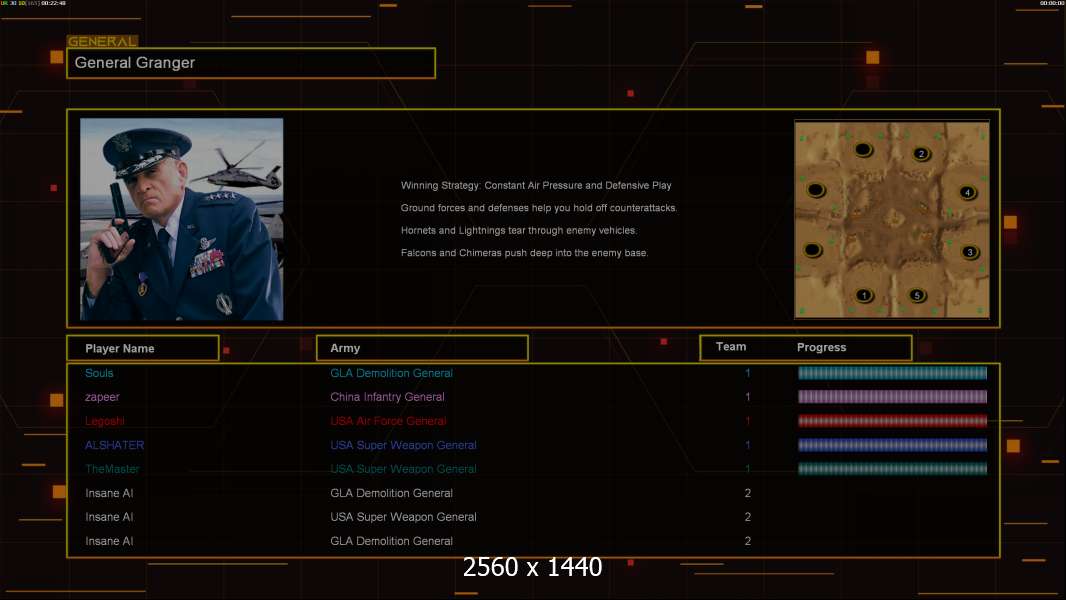Select player name TheMaster
The image size is (1066, 600).
(112, 469)
